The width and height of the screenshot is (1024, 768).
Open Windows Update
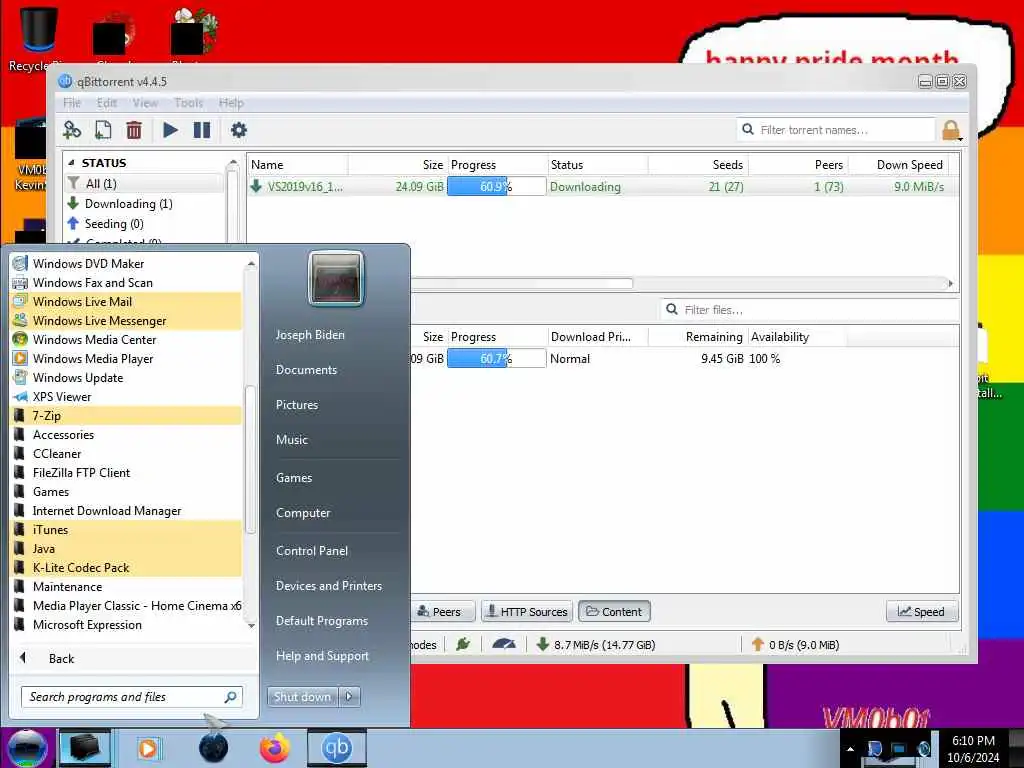[127, 377]
